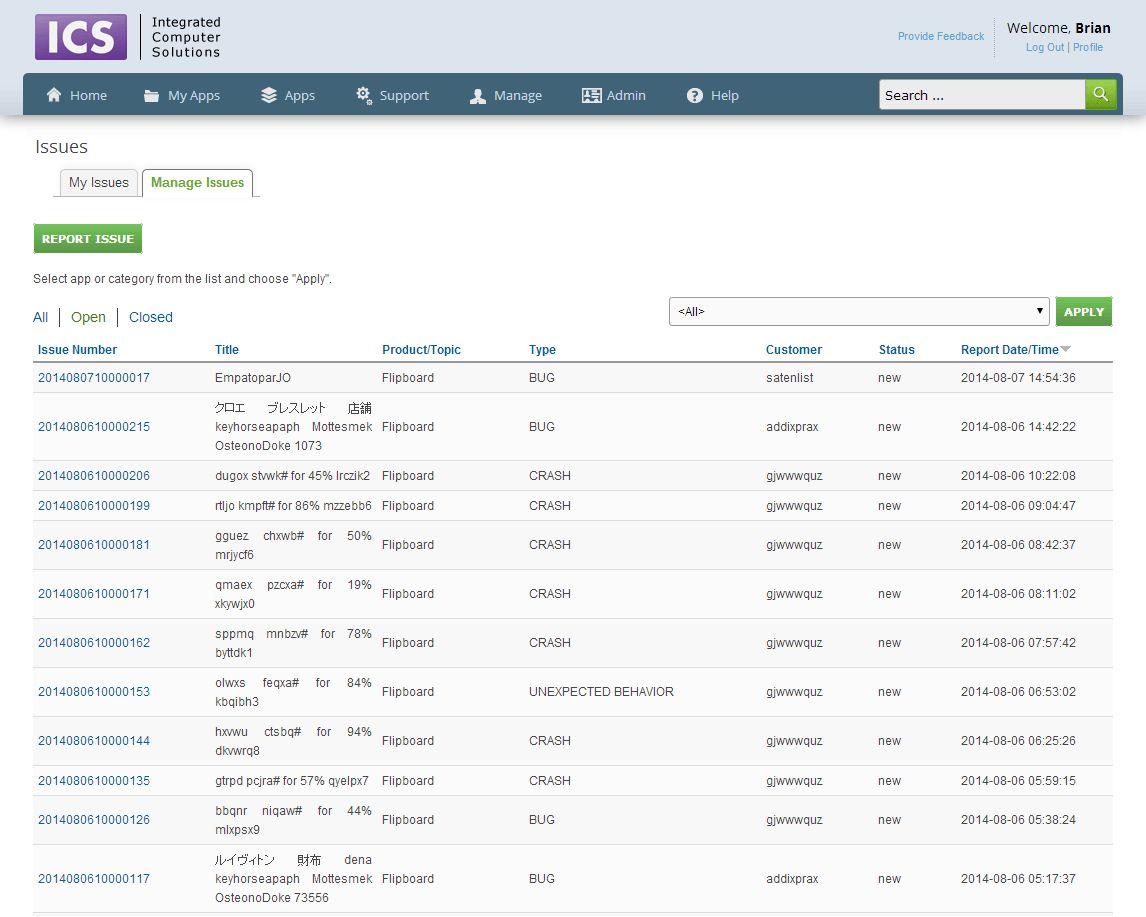Screen dimensions: 1146x917
Task: Open issue 2014080610000171
Action: [94, 594]
